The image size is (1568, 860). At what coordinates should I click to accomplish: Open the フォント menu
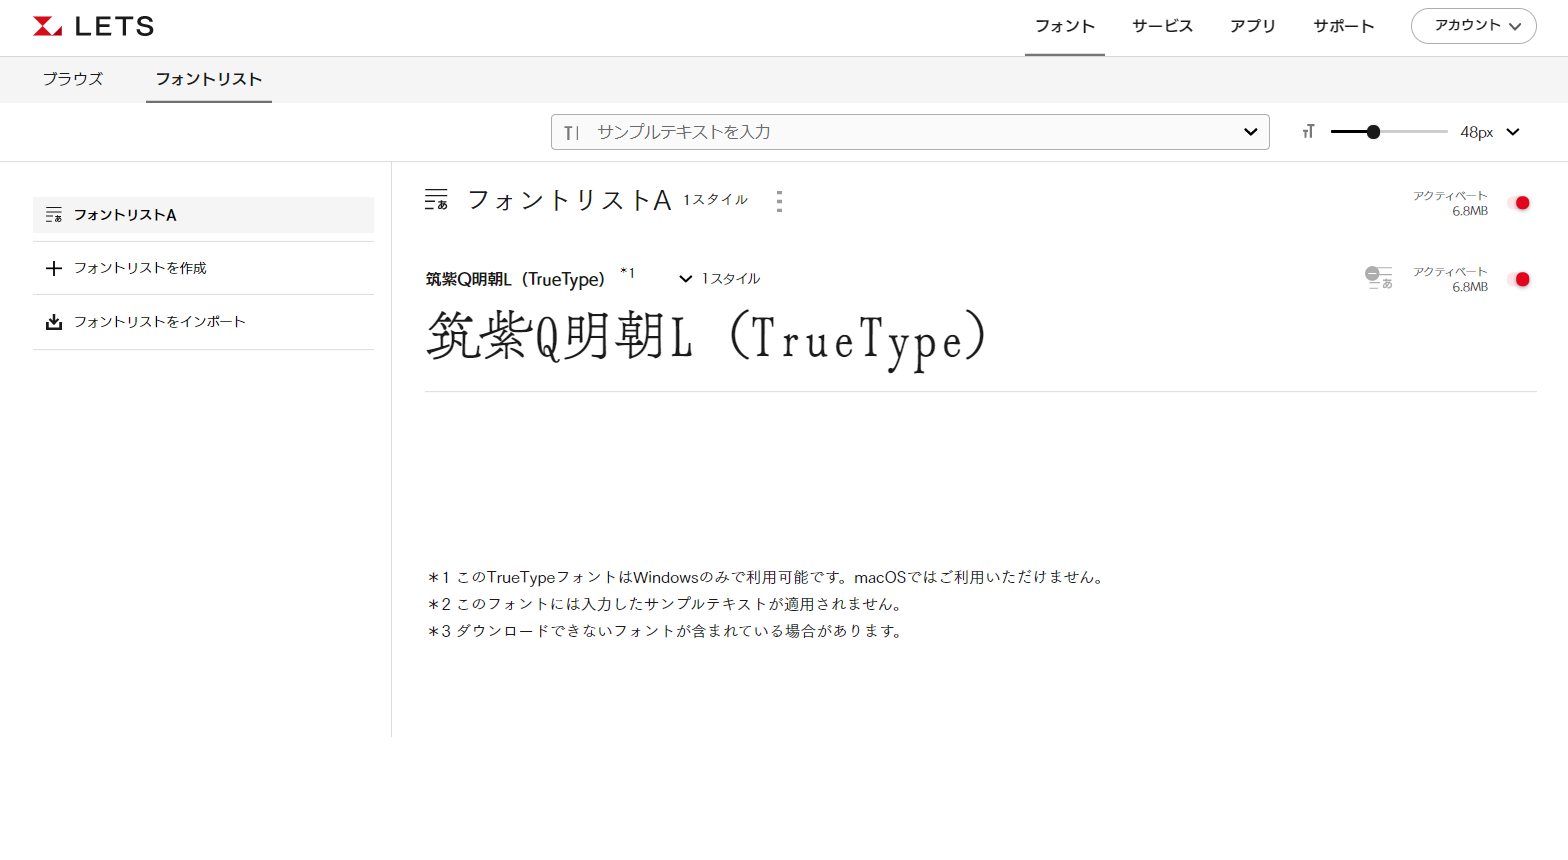click(x=1065, y=26)
